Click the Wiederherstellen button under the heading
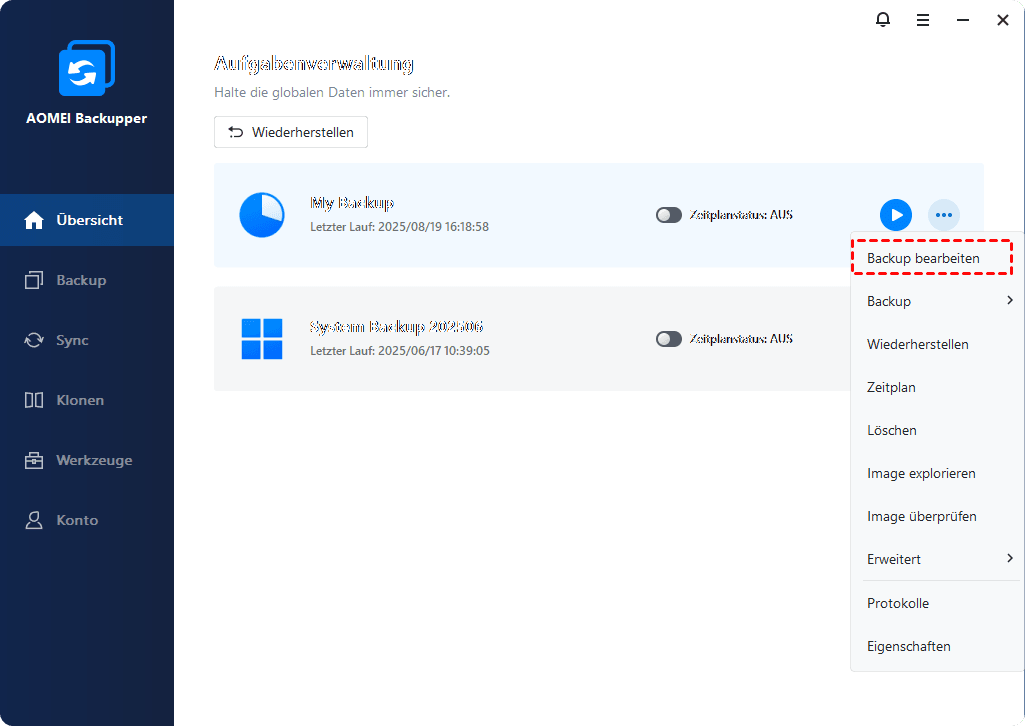The width and height of the screenshot is (1025, 726). pyautogui.click(x=291, y=132)
